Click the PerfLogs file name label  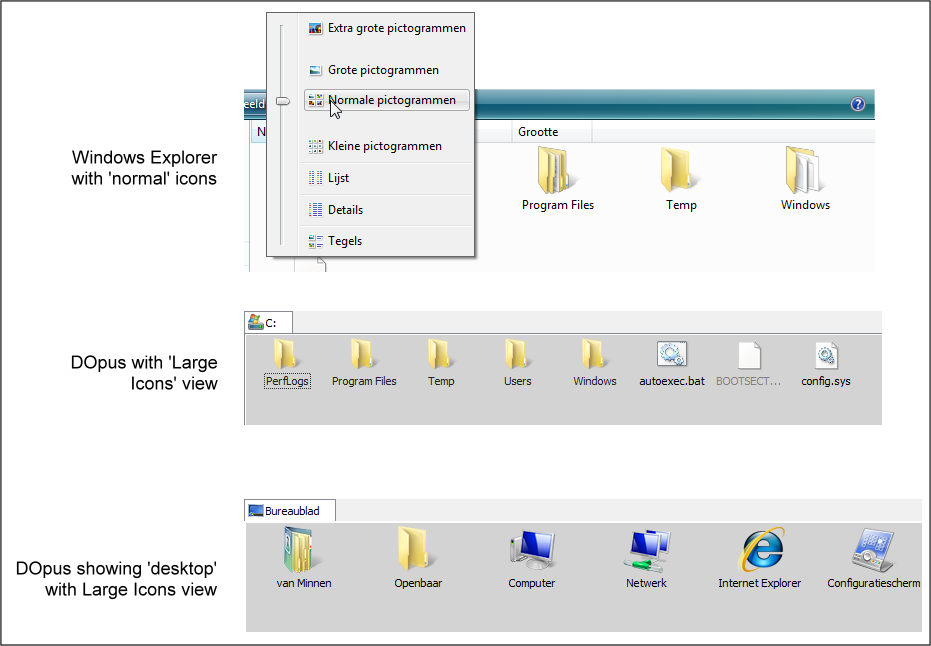tap(287, 381)
